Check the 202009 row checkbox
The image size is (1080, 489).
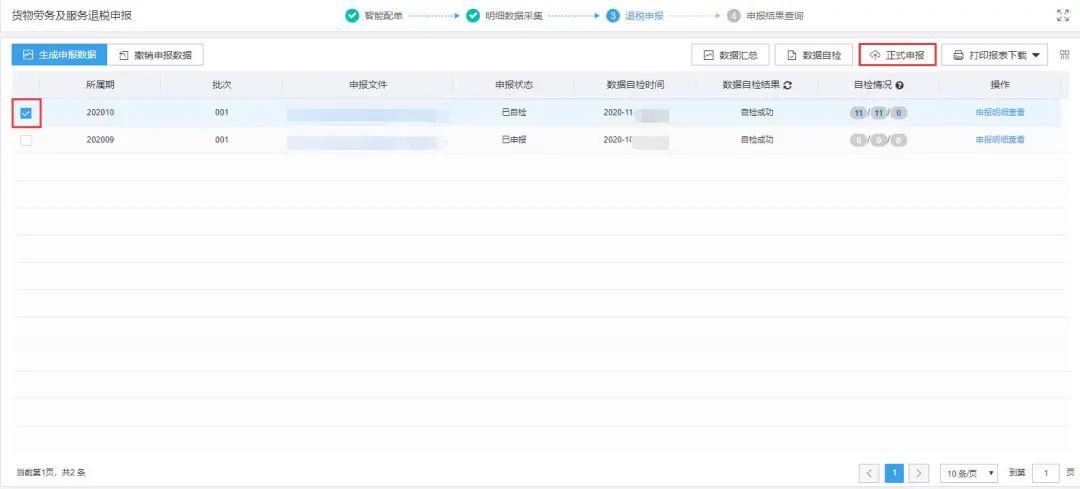(26, 140)
